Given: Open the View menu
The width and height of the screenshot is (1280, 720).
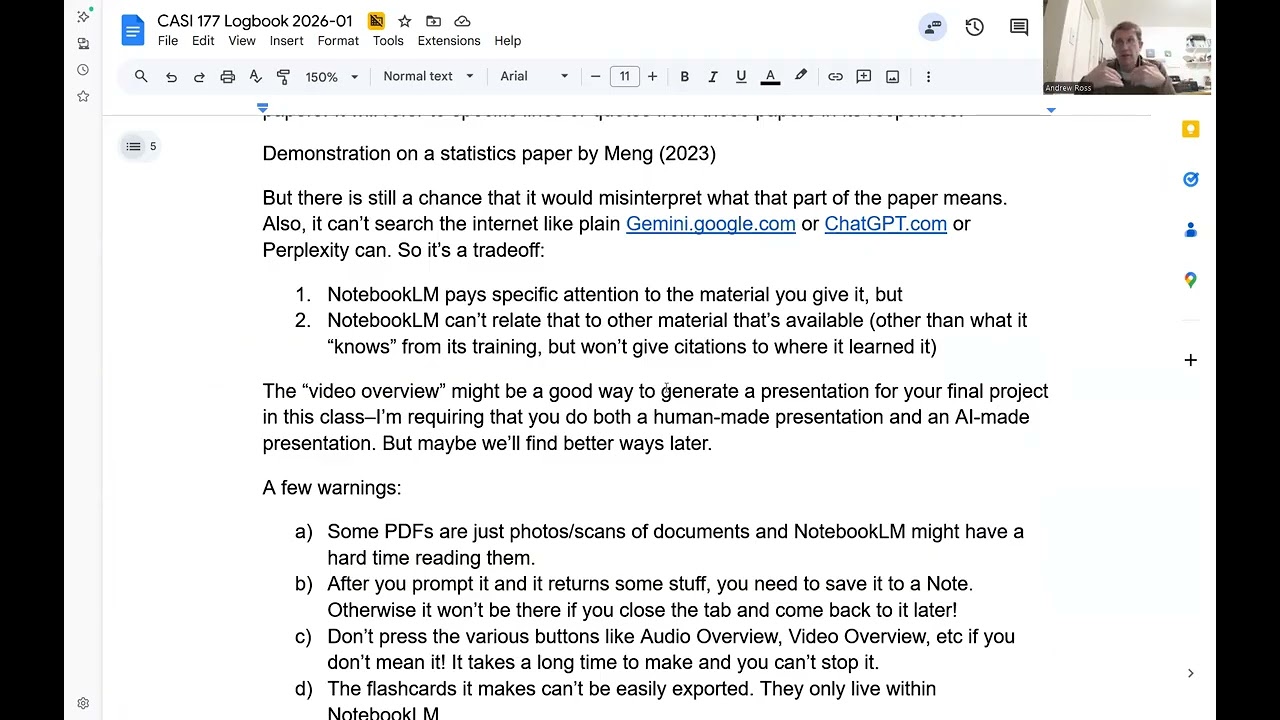Looking at the screenshot, I should tap(242, 41).
